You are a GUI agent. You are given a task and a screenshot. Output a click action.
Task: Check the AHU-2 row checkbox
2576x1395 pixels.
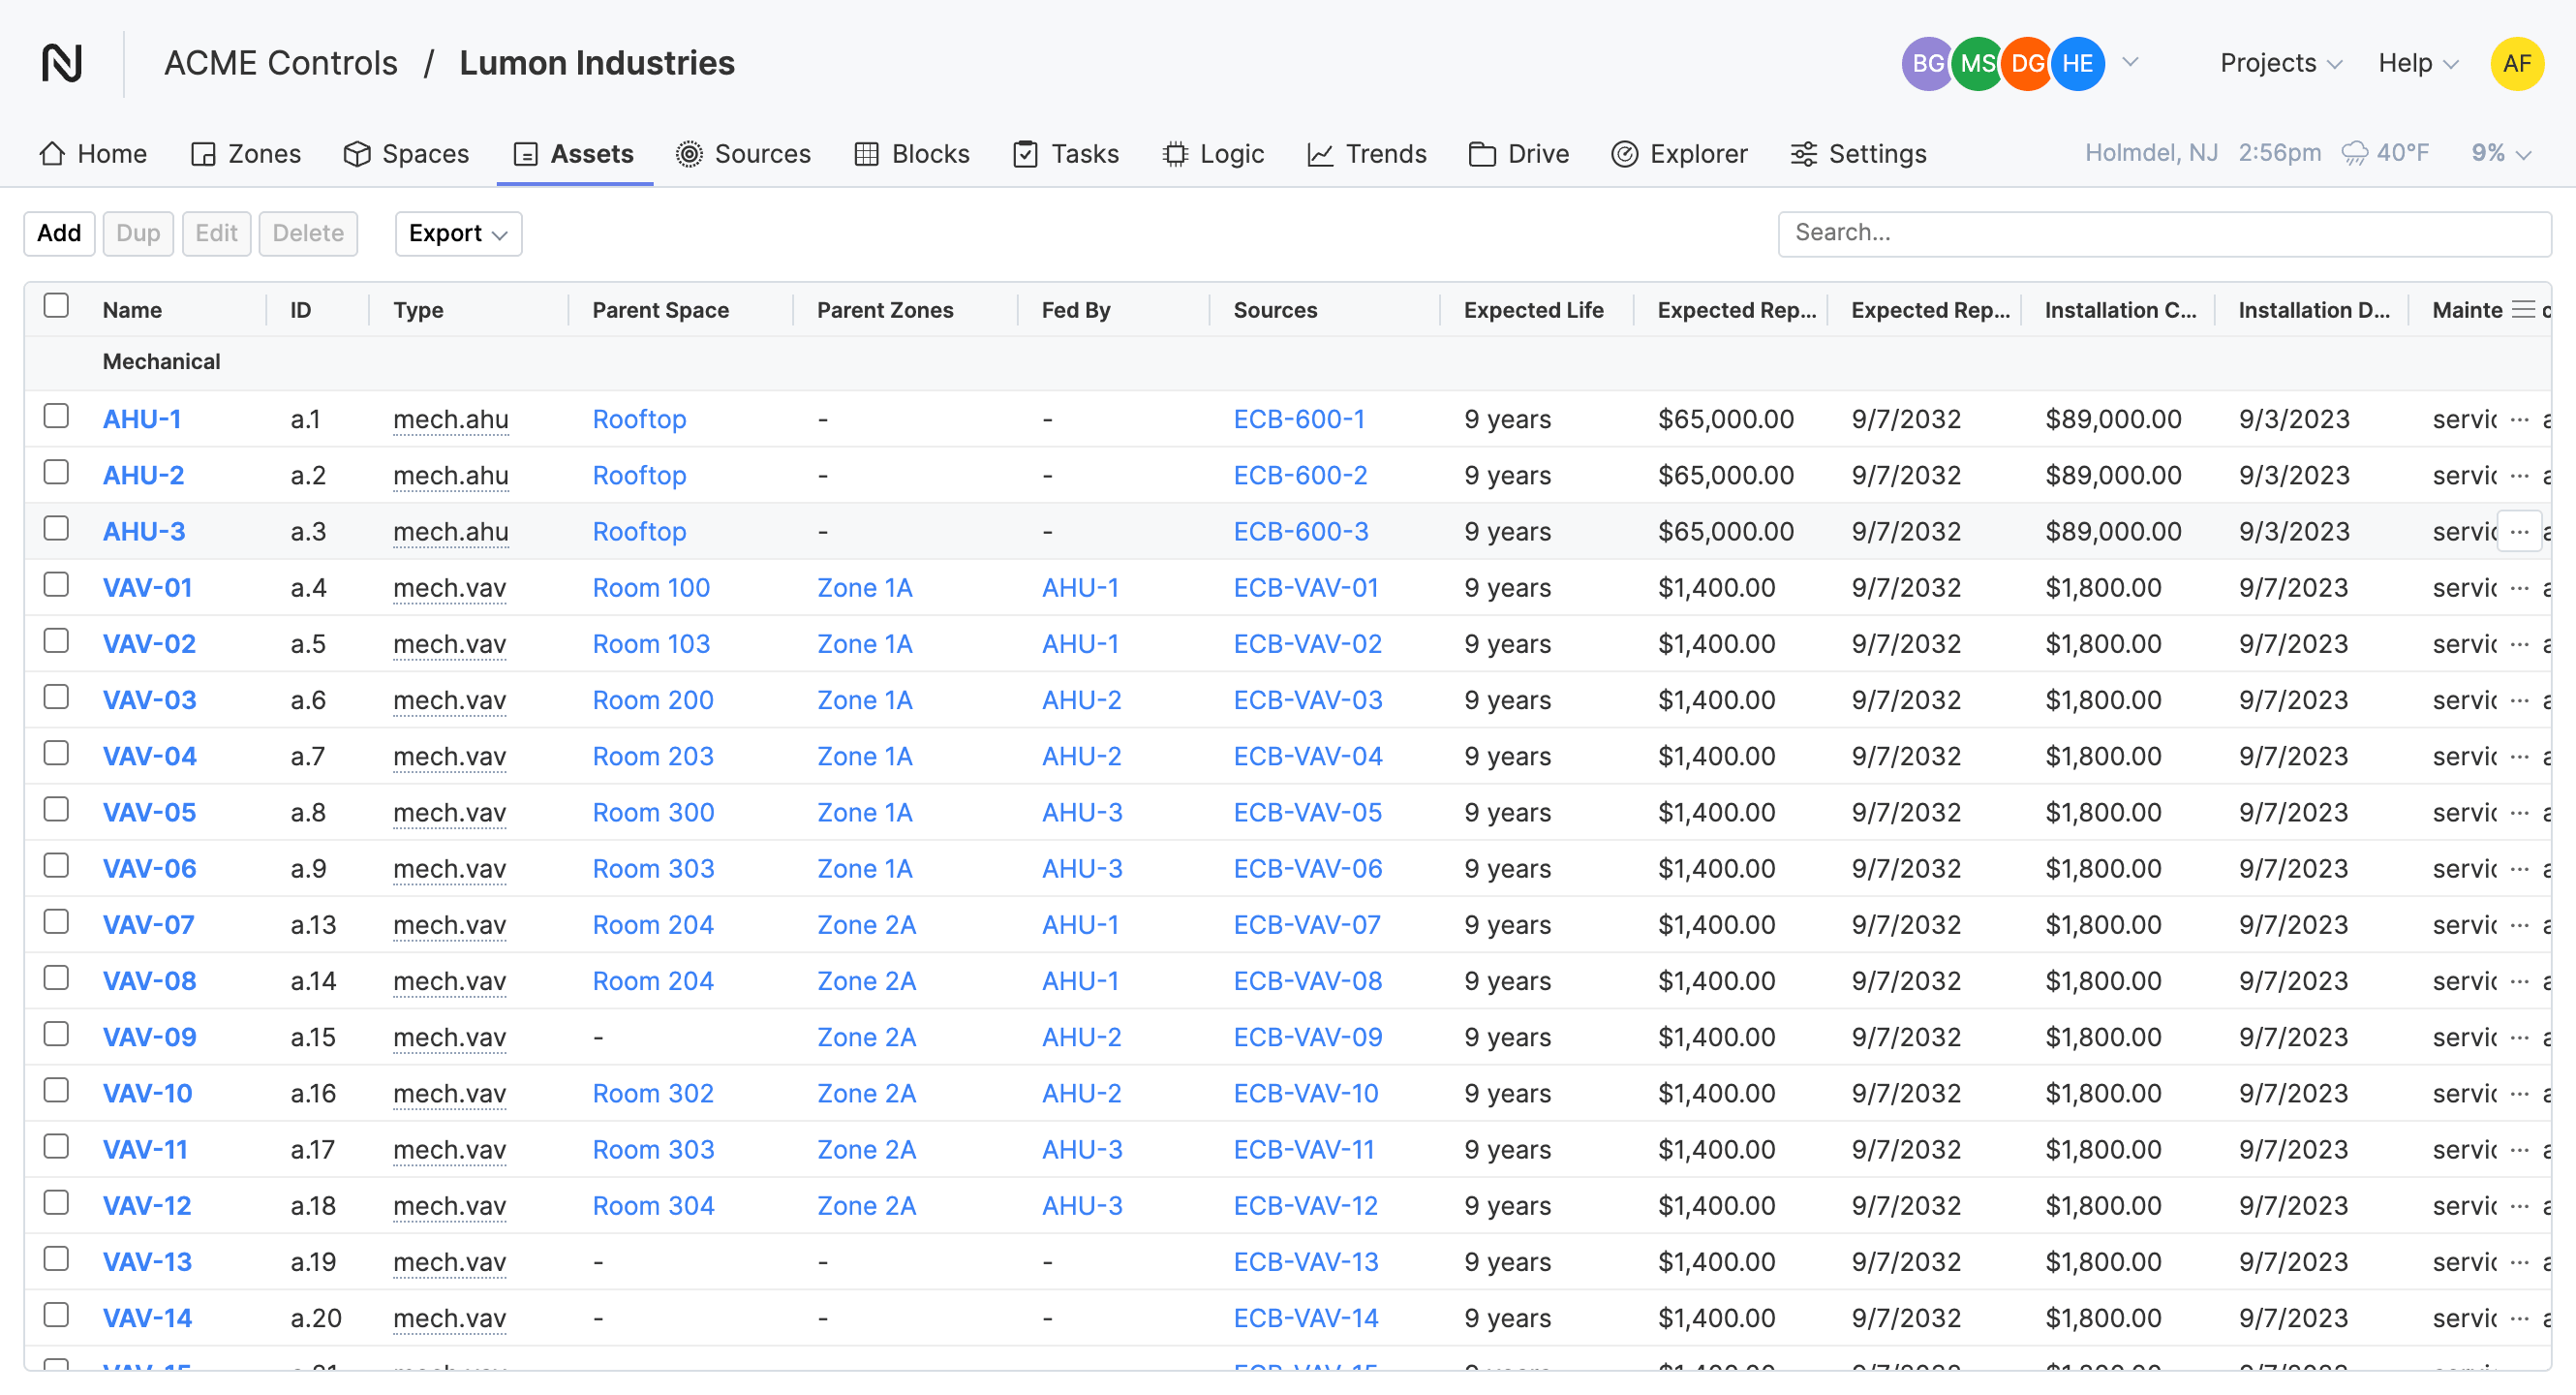tap(57, 472)
